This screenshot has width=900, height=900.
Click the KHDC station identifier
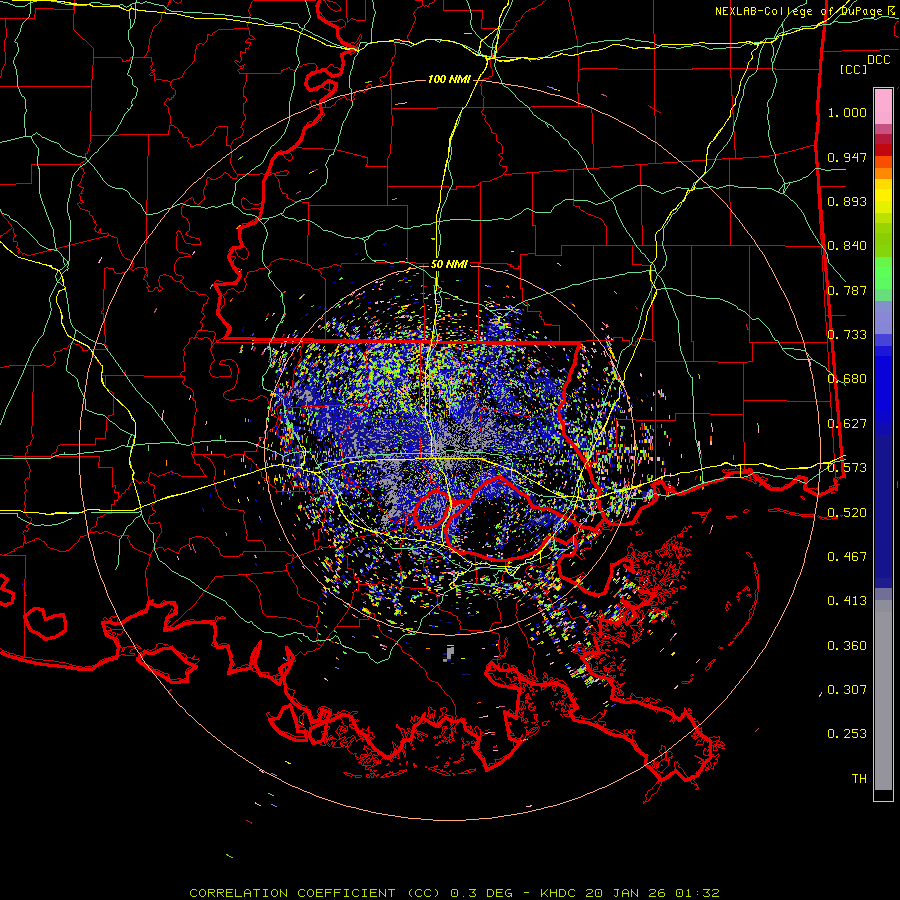[560, 893]
